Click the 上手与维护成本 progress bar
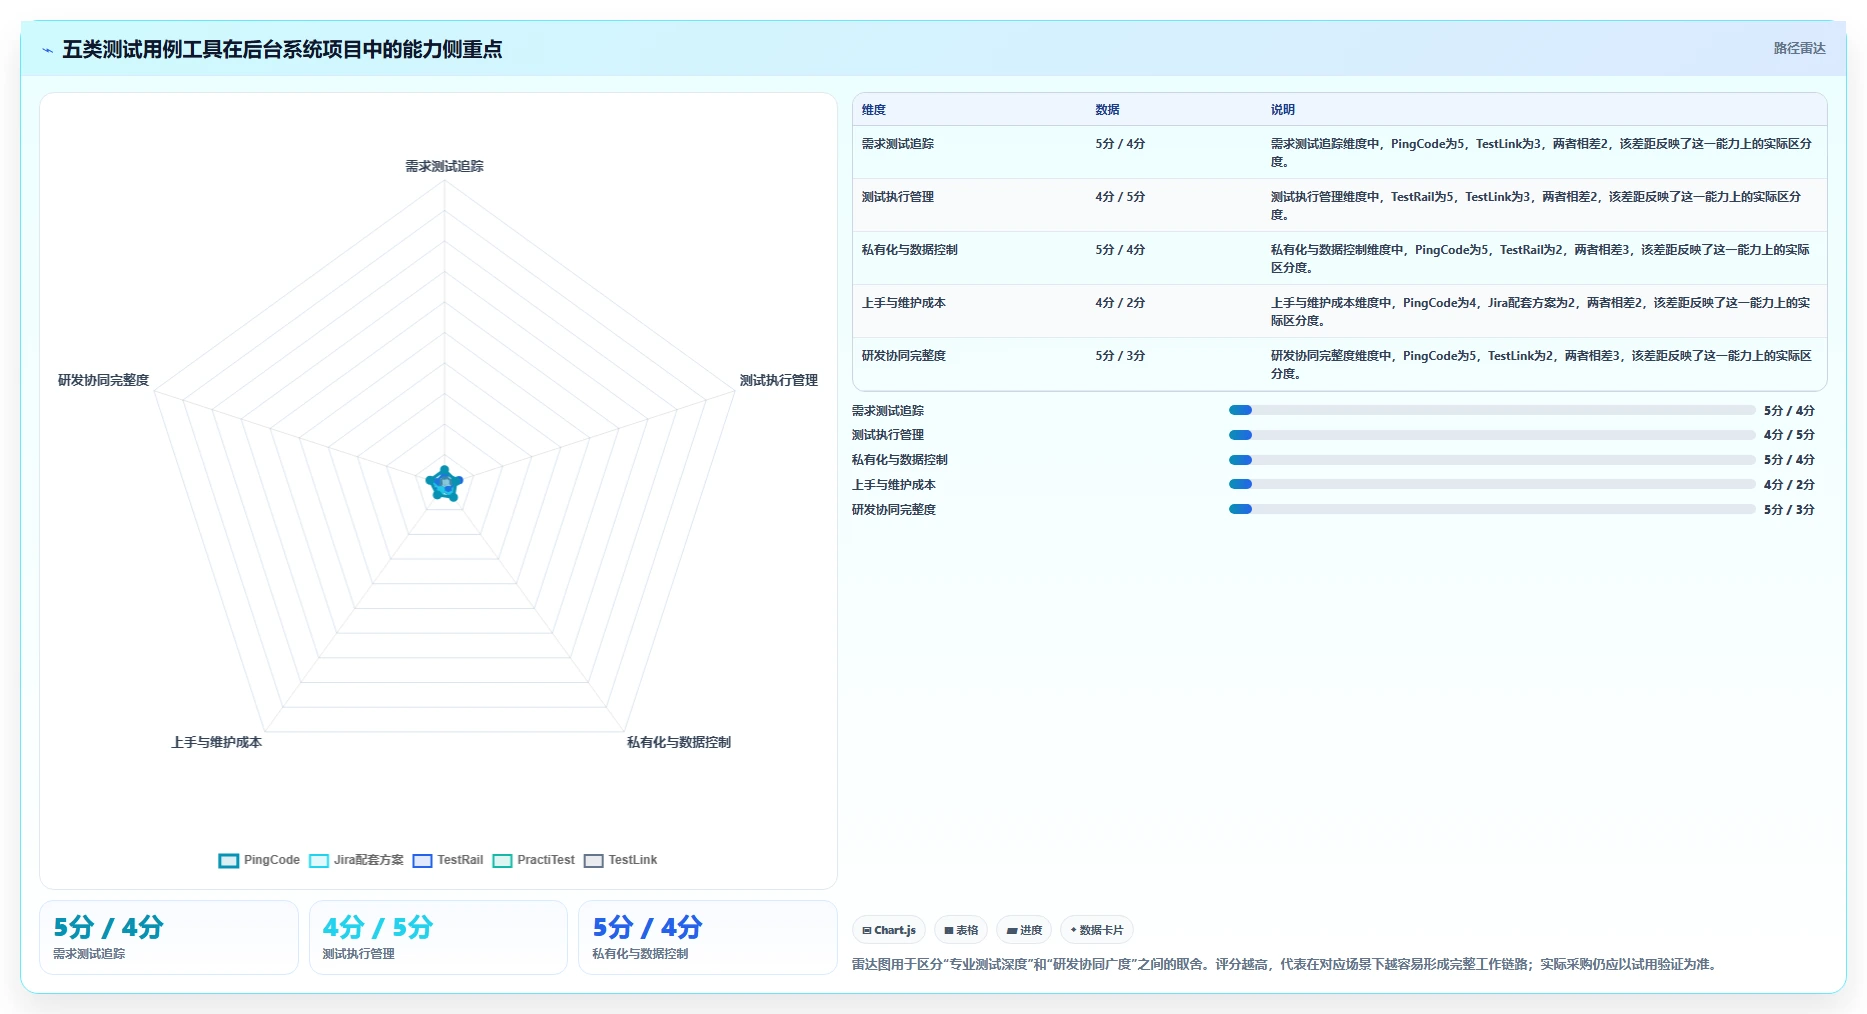Screen dimensions: 1867x1014 (x=1492, y=484)
